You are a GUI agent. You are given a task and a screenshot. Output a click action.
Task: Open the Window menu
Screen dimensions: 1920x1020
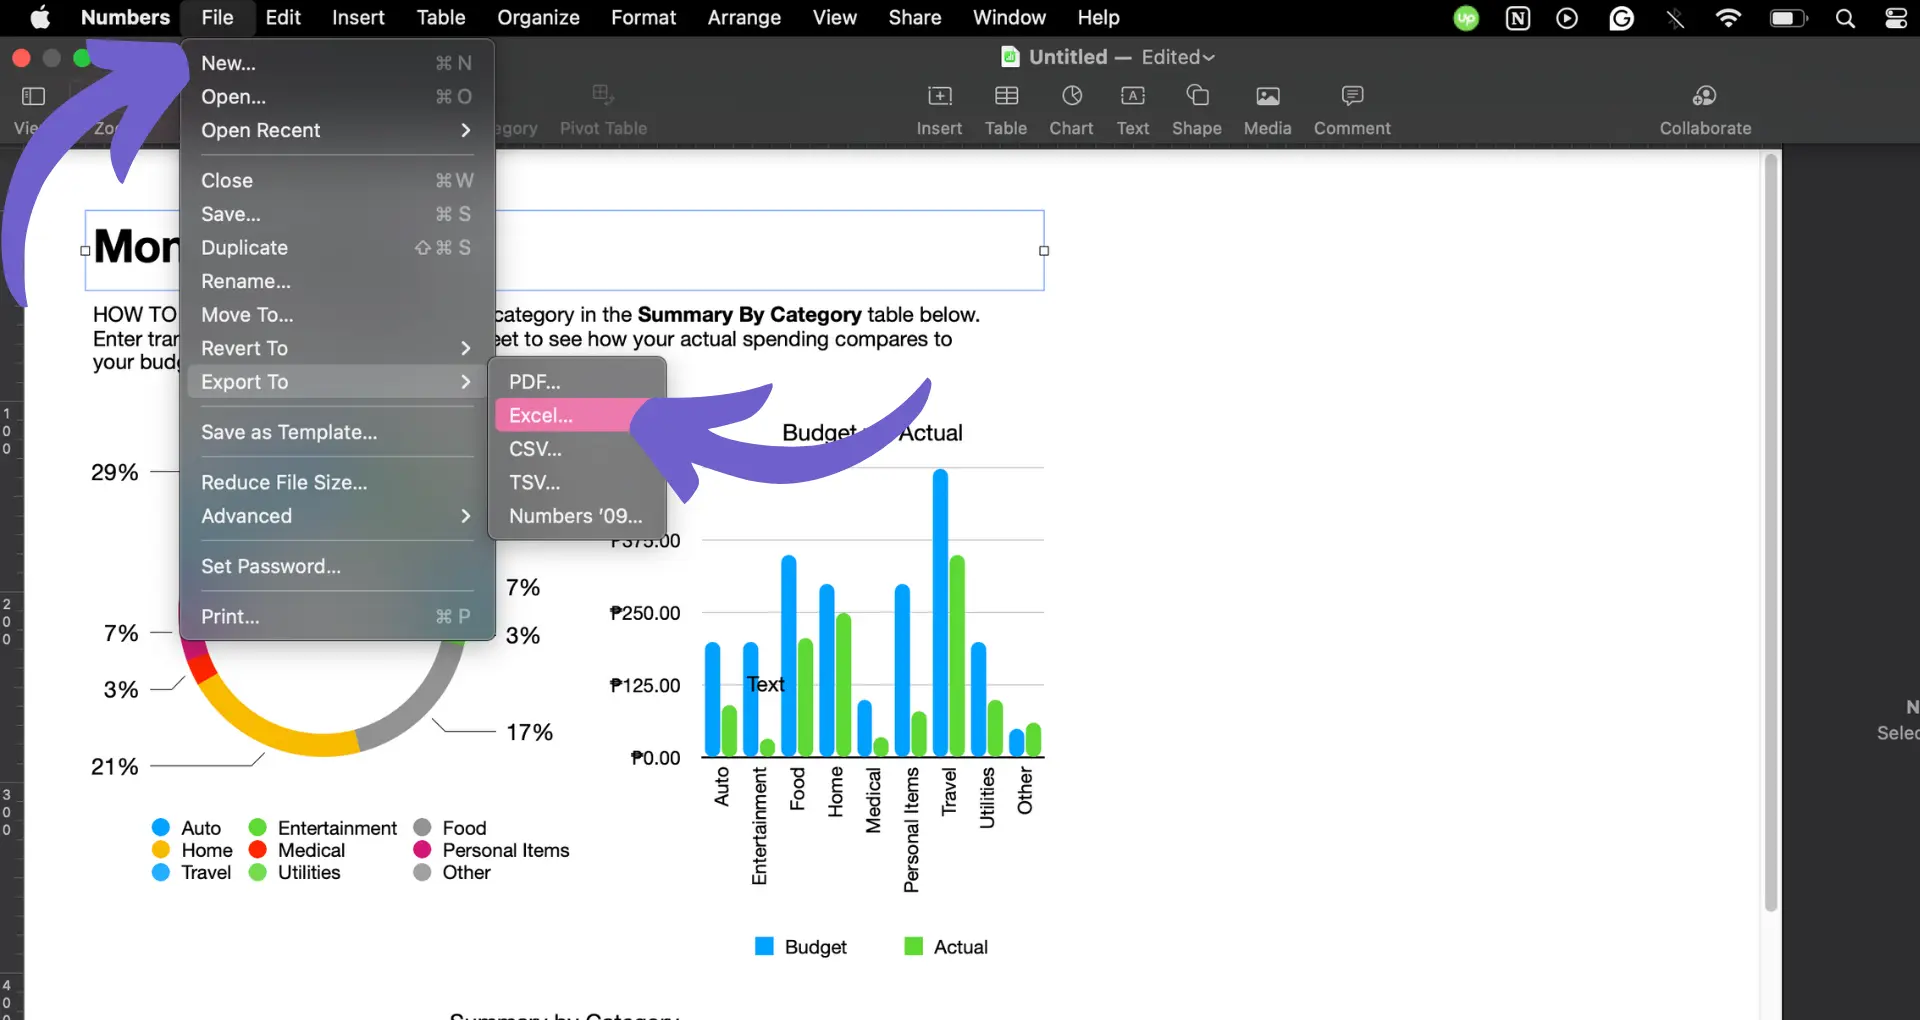[1009, 17]
